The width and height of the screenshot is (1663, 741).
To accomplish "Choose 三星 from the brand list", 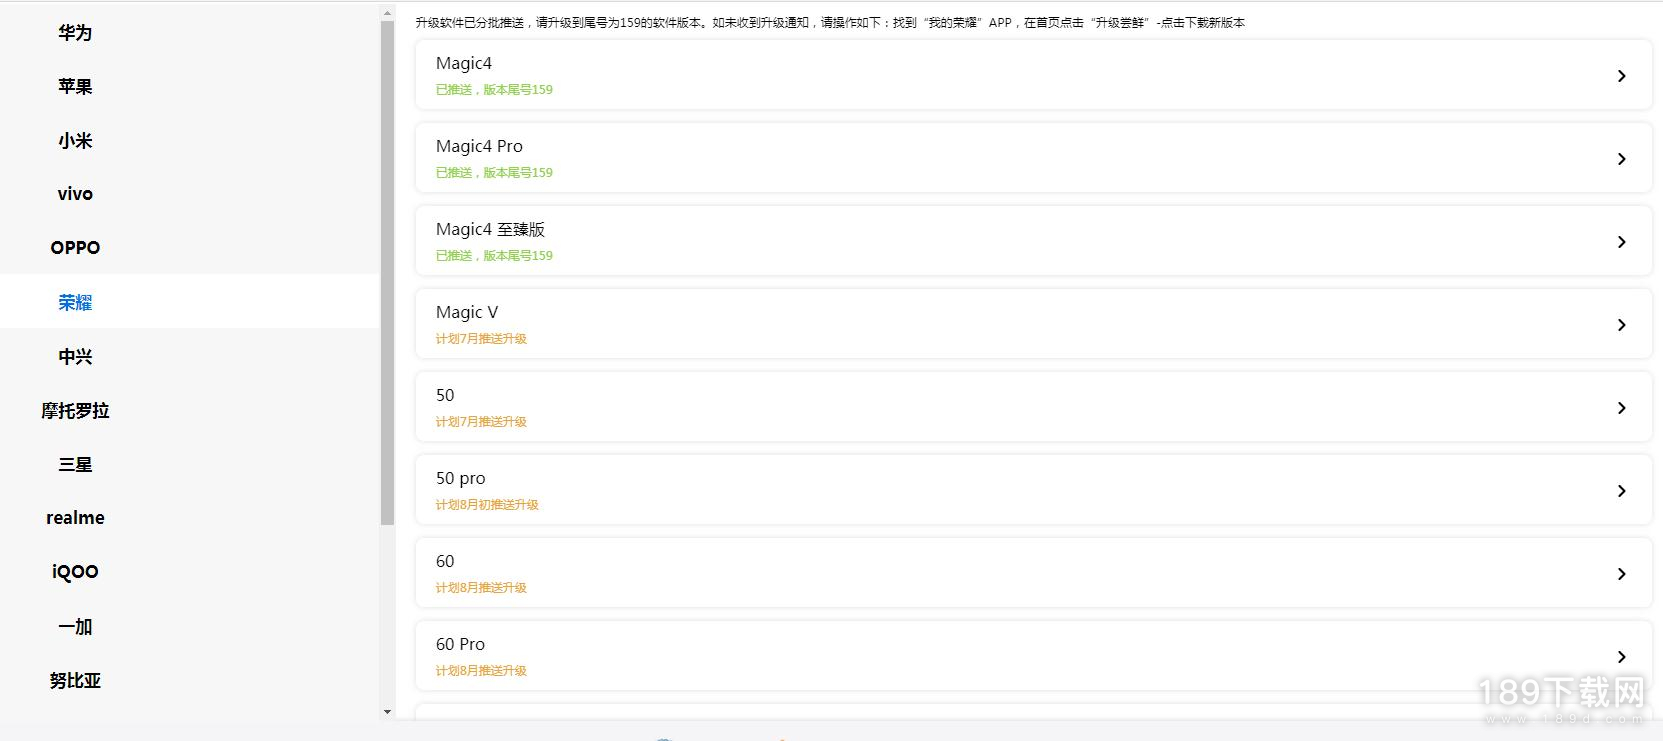I will [75, 464].
